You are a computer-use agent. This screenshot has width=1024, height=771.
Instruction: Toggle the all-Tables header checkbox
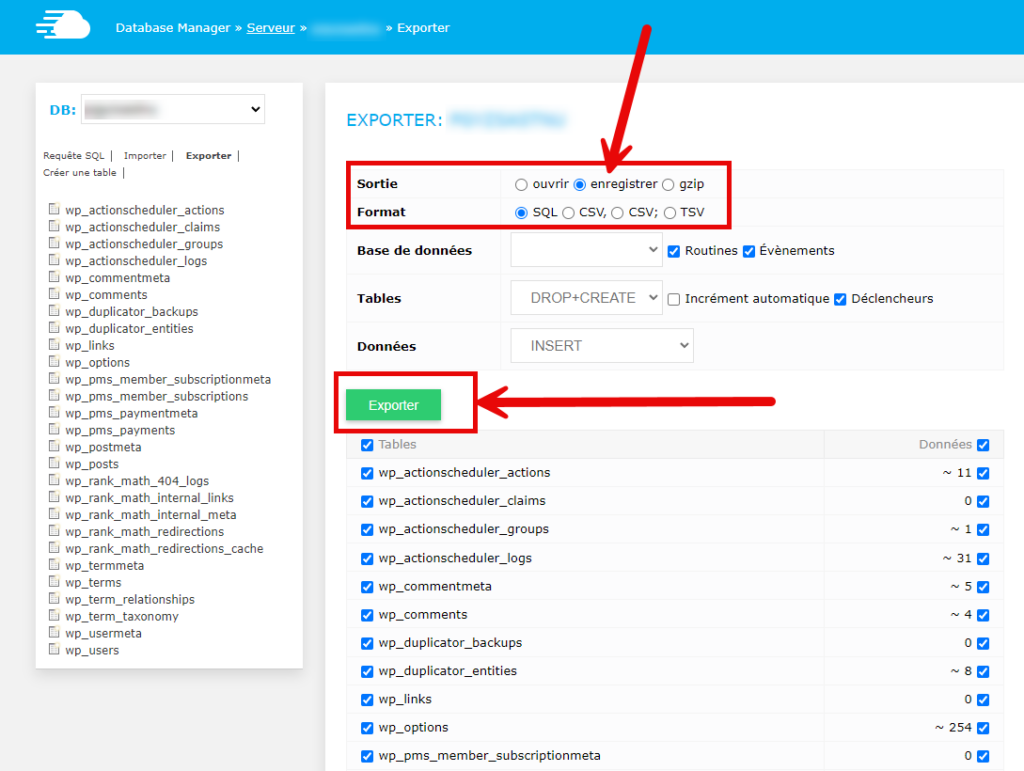367,445
